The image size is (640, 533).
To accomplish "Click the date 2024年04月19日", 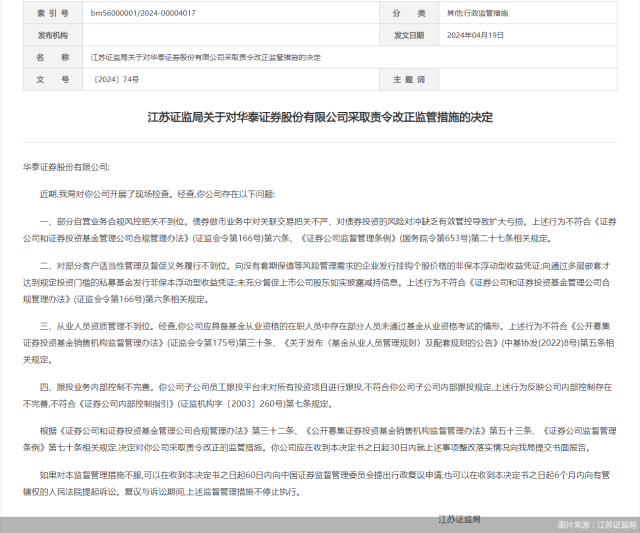I will [x=475, y=35].
